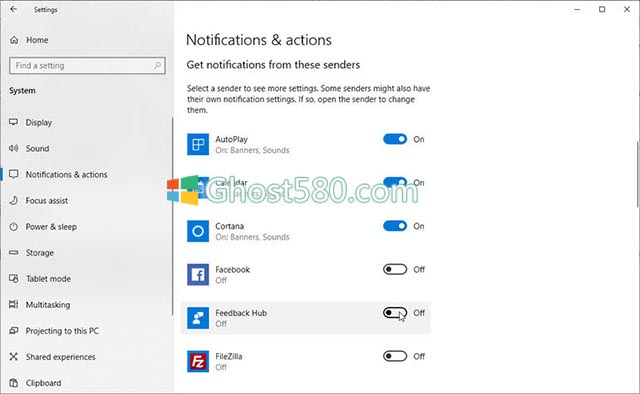Click the 'System' sidebar heading
Screen dimensions: 640x394
click(22, 91)
